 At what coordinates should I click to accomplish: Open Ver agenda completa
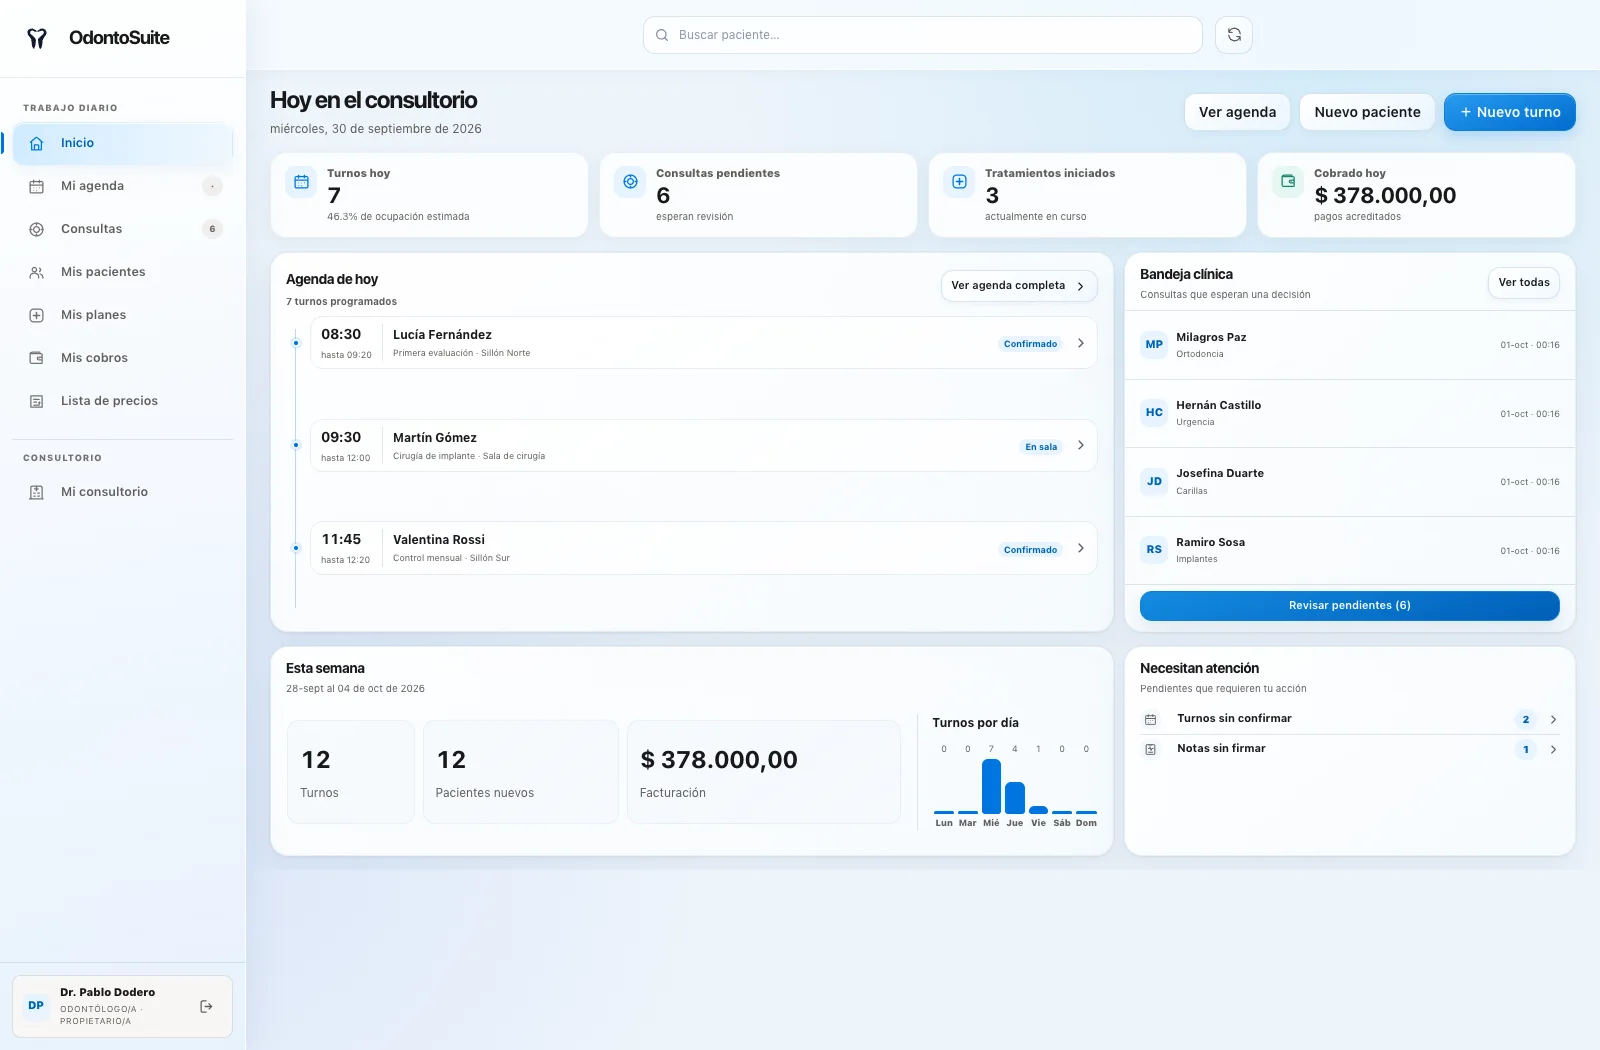pos(1019,286)
